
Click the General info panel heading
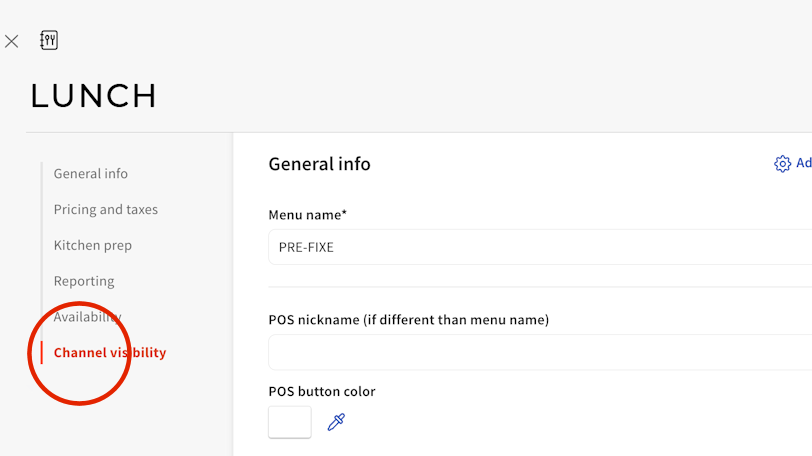pyautogui.click(x=319, y=164)
